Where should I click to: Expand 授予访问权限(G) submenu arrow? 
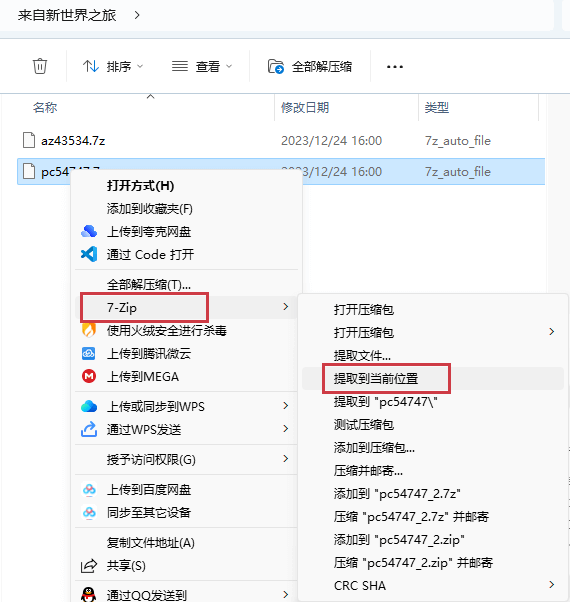coord(285,459)
